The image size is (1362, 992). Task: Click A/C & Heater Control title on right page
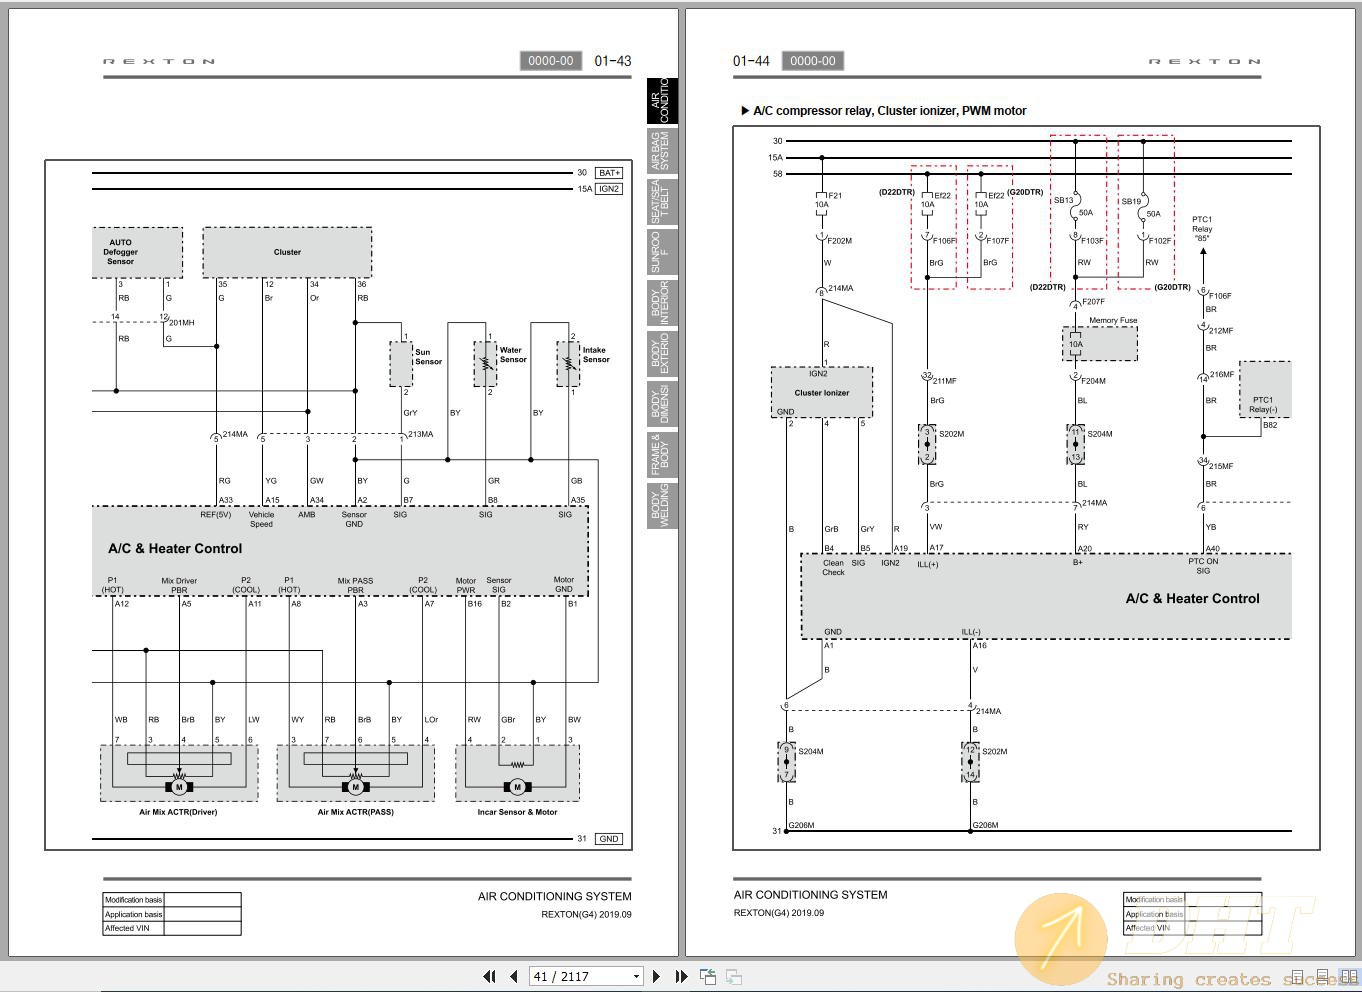pos(1192,598)
